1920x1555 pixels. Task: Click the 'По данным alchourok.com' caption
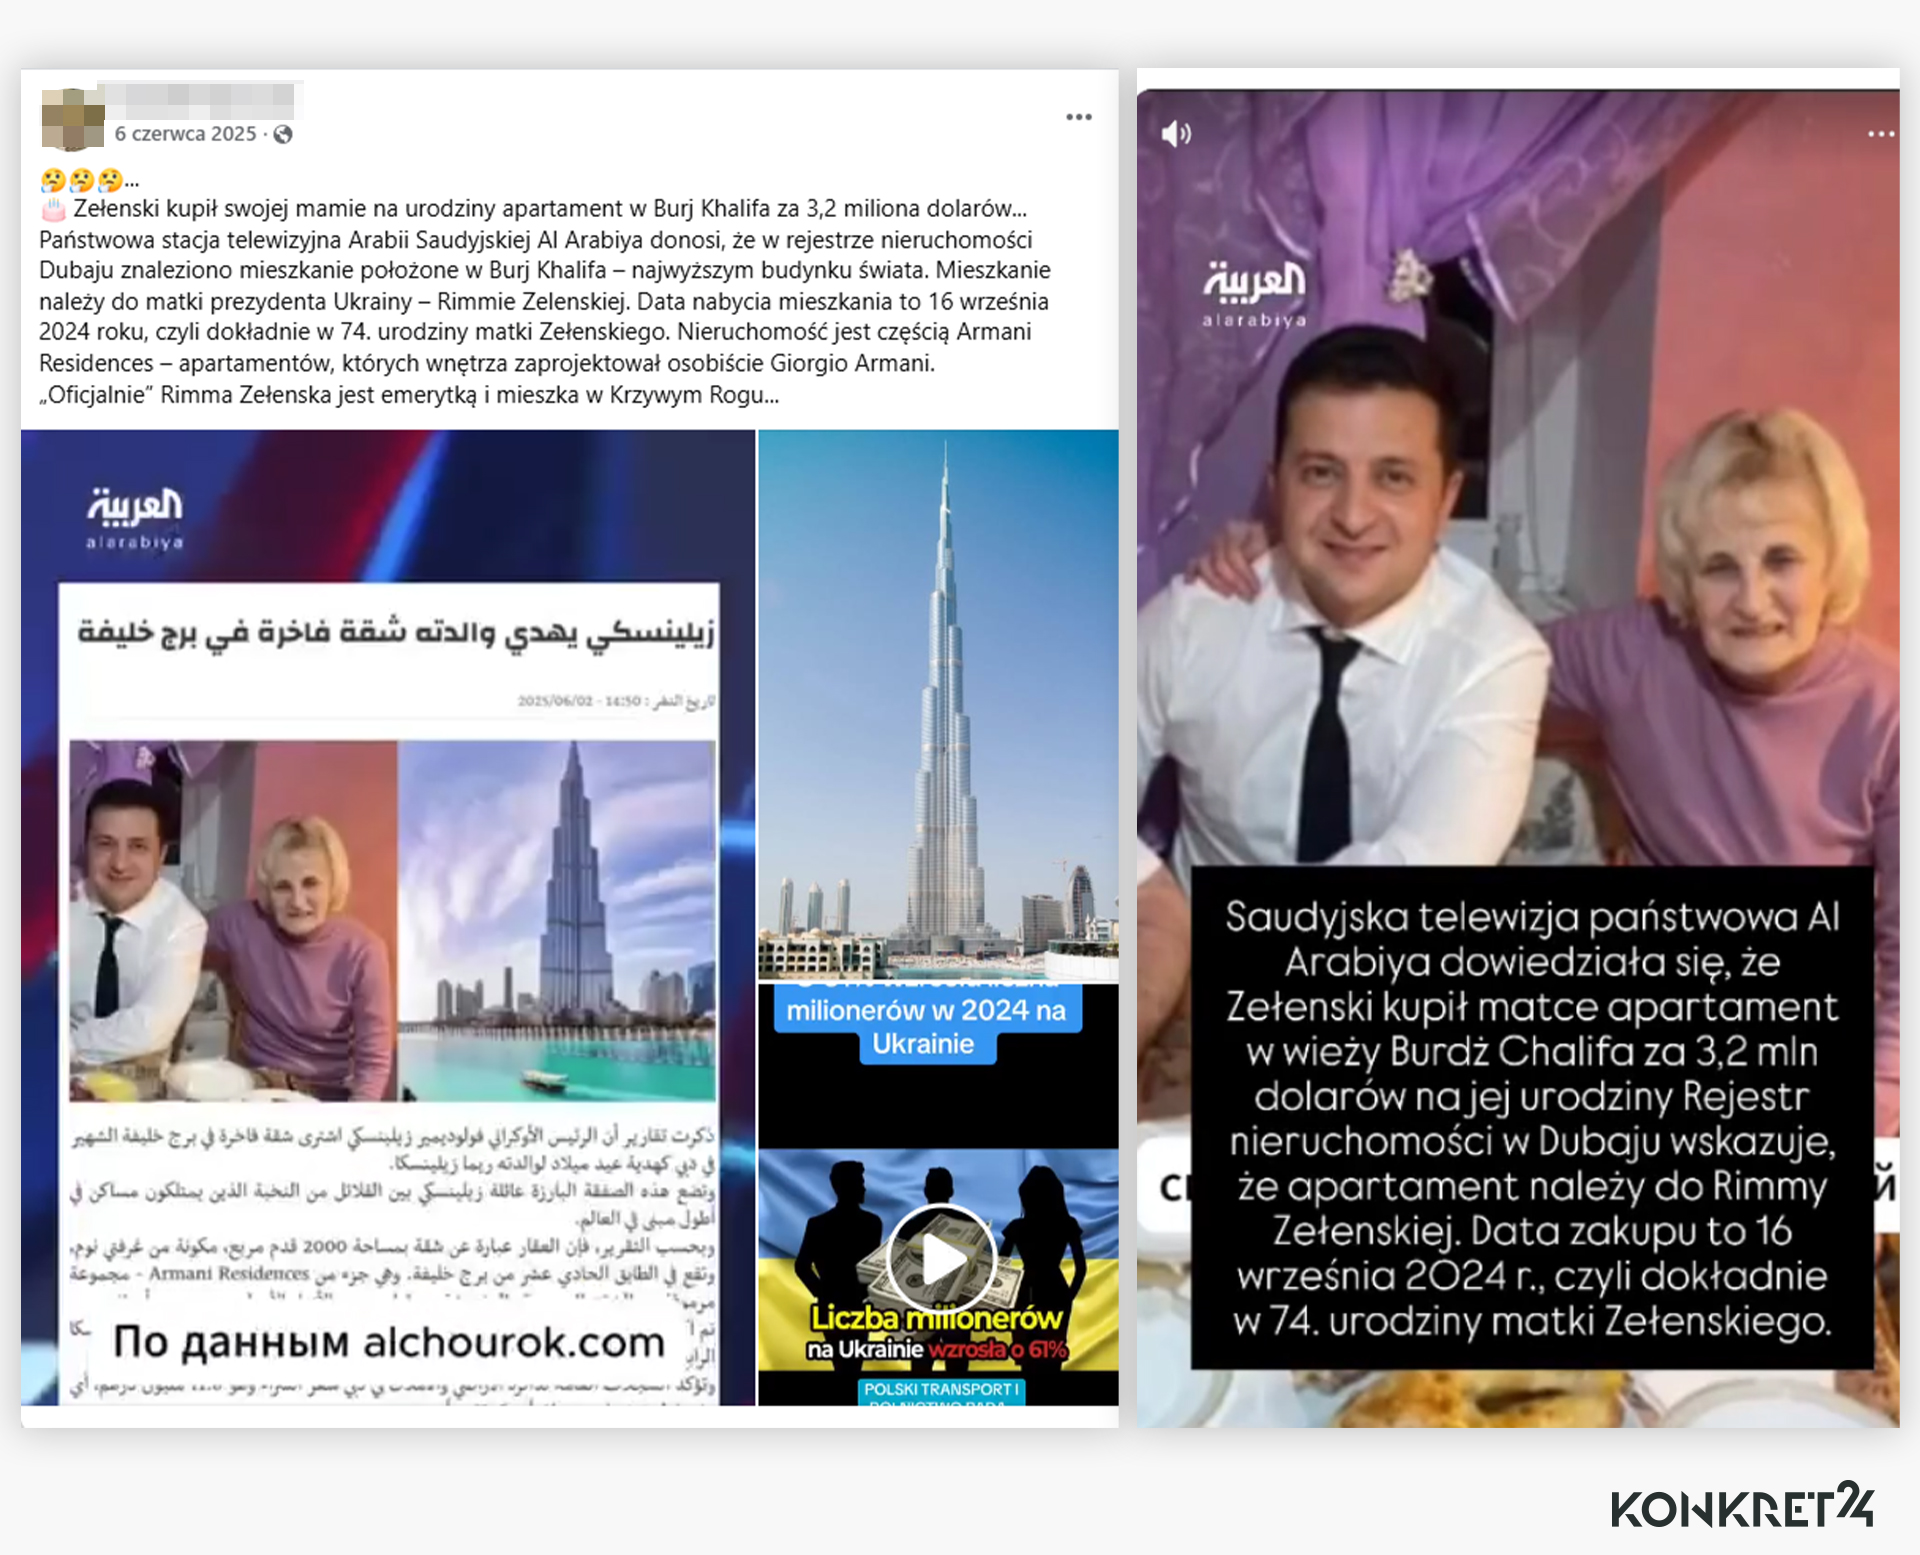[389, 1341]
